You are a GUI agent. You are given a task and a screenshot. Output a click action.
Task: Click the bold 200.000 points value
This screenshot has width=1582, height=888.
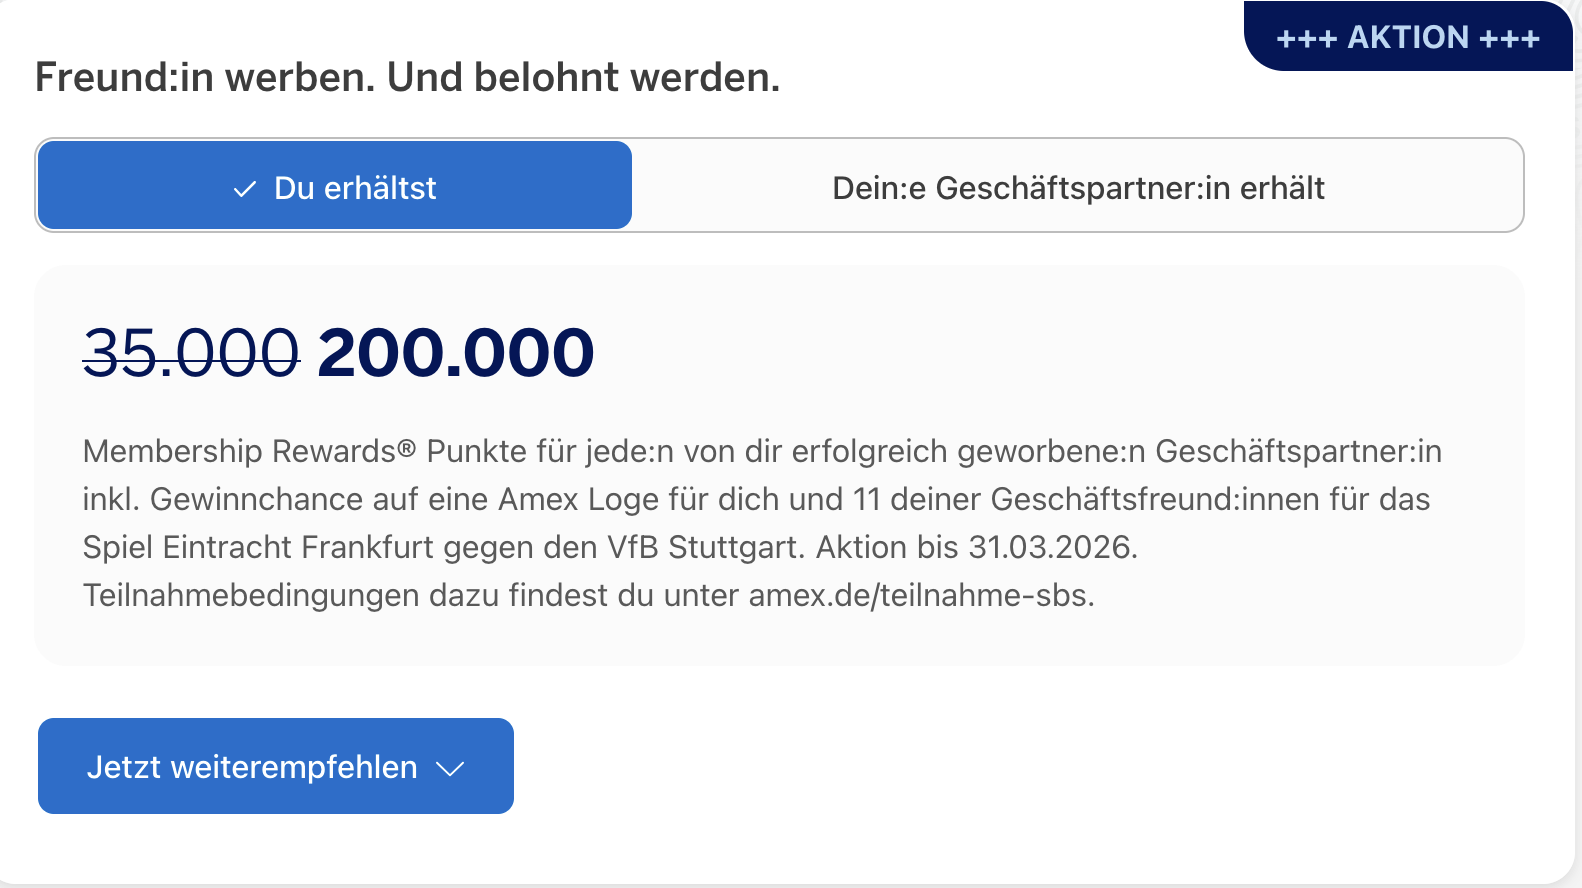tap(455, 353)
